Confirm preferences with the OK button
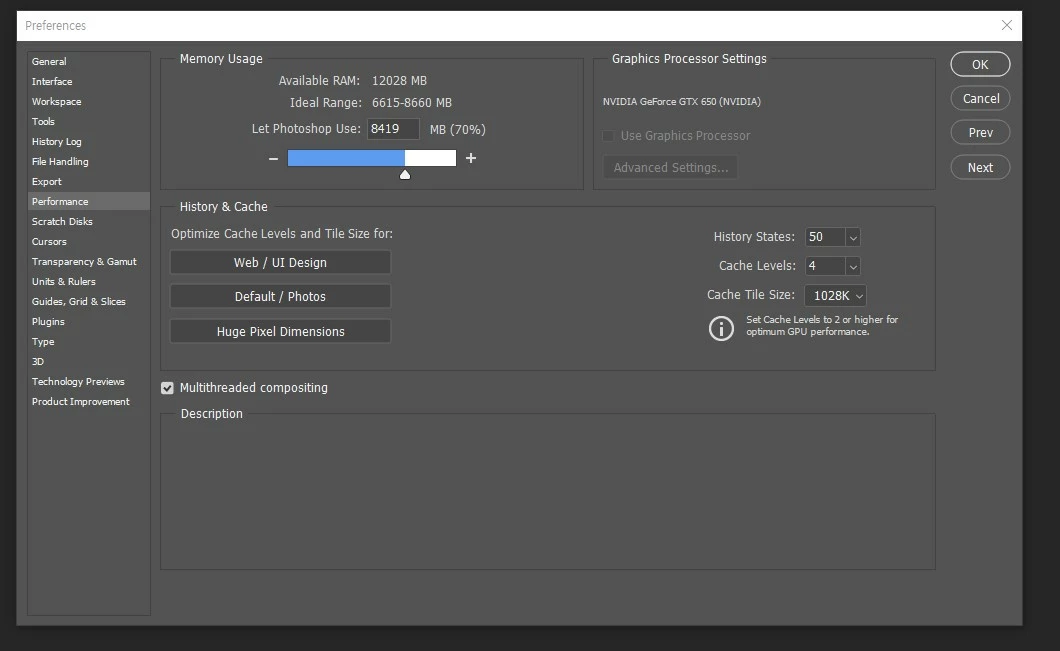1060x651 pixels. pyautogui.click(x=980, y=64)
